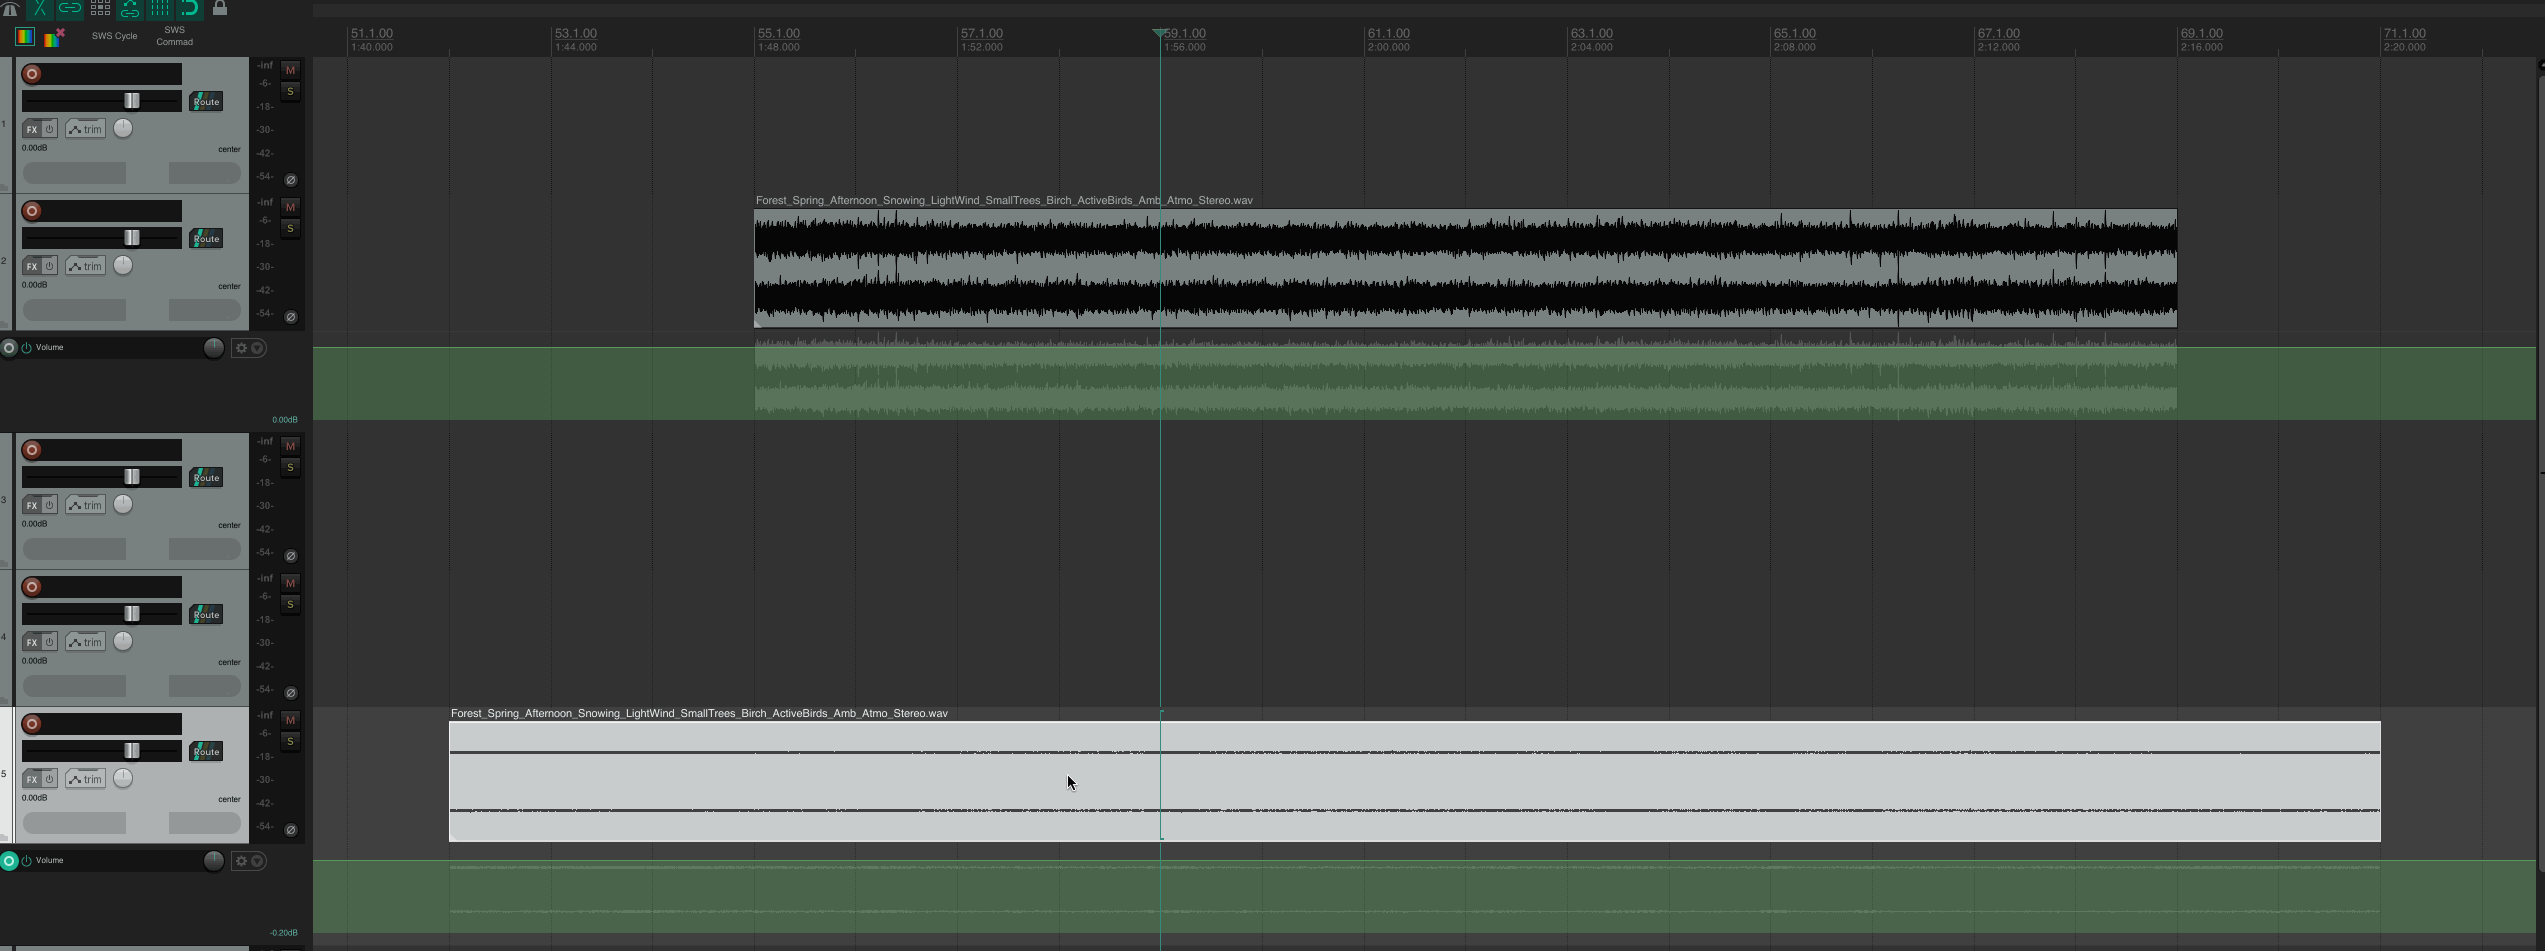Open Route button on track 5
2545x951 pixels.
pyautogui.click(x=206, y=752)
